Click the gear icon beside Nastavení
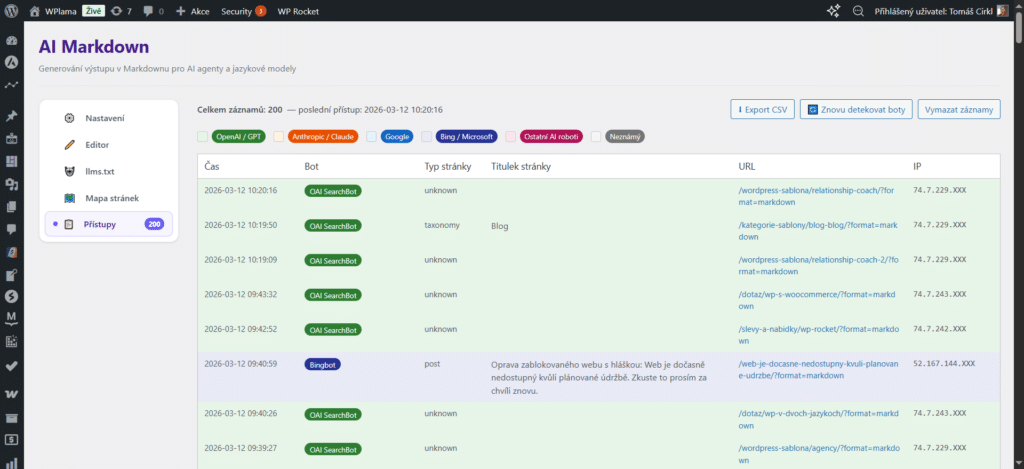The width and height of the screenshot is (1024, 469). tap(69, 118)
